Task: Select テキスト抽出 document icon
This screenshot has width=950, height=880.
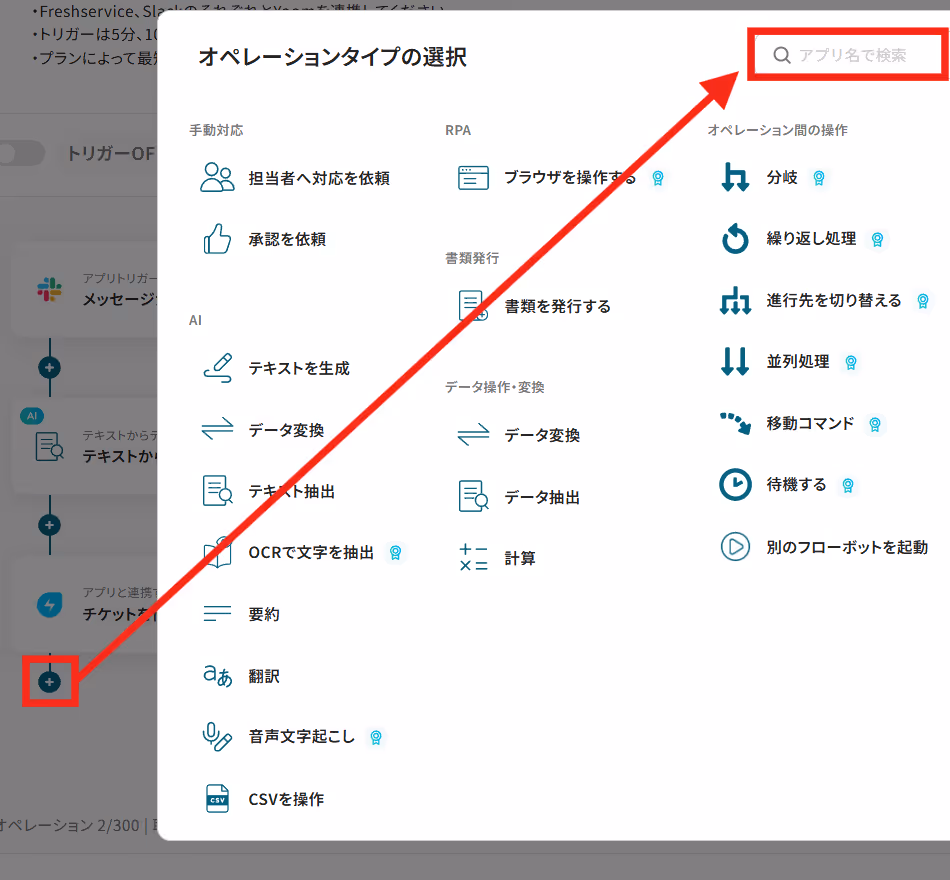Action: point(218,490)
